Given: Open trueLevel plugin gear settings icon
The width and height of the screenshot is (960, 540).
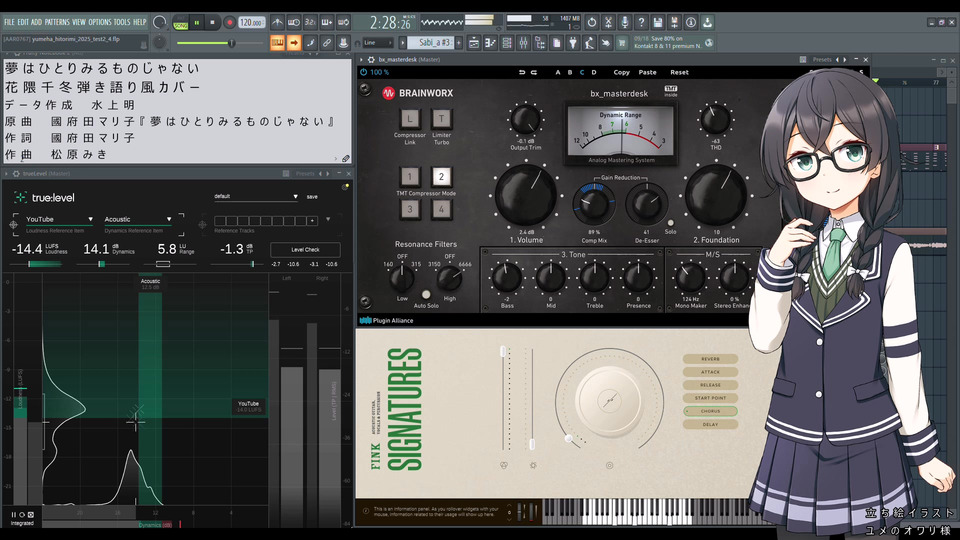Looking at the screenshot, I should pos(16,173).
